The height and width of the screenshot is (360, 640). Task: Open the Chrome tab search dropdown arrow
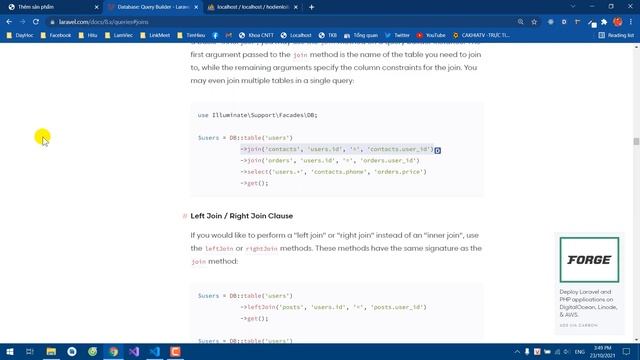click(573, 7)
